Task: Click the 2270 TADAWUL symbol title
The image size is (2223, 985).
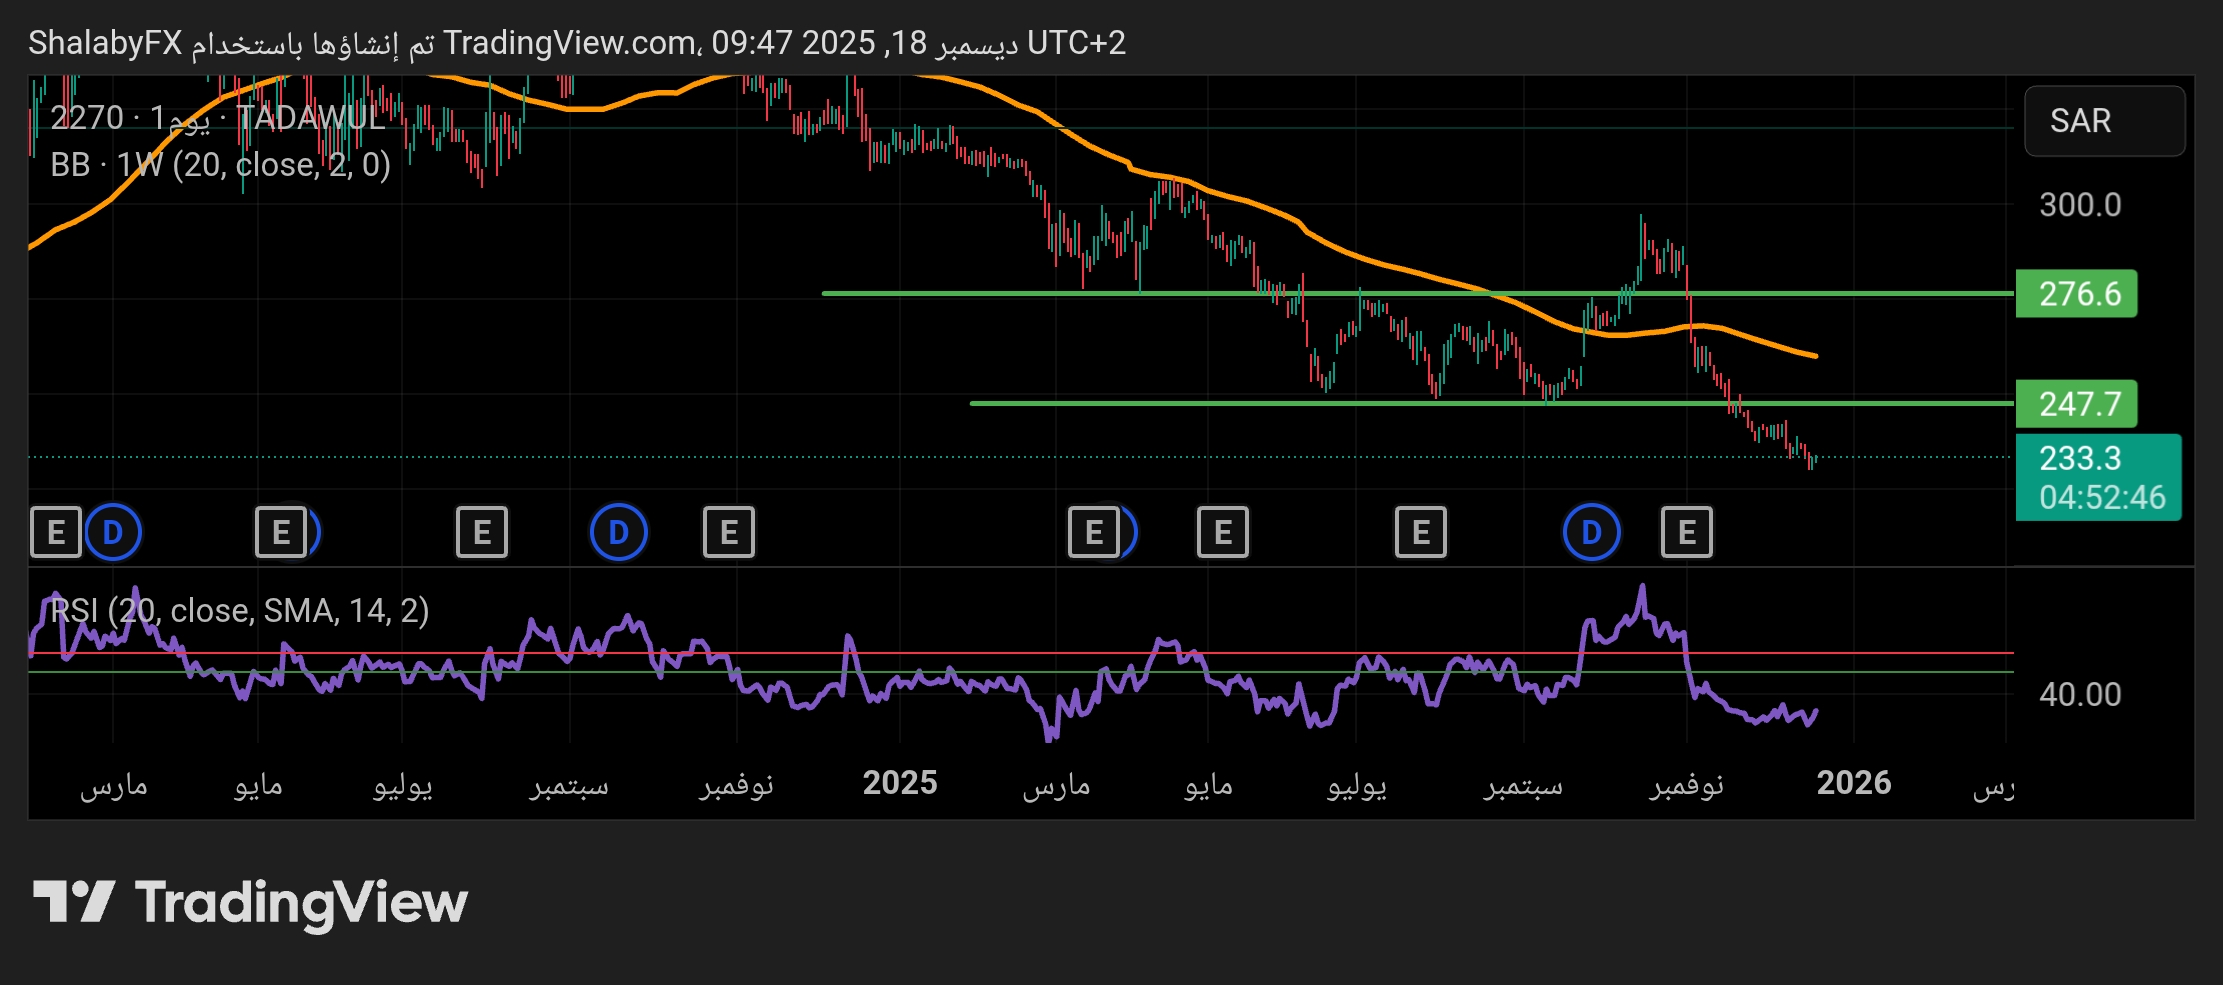Action: pyautogui.click(x=217, y=118)
